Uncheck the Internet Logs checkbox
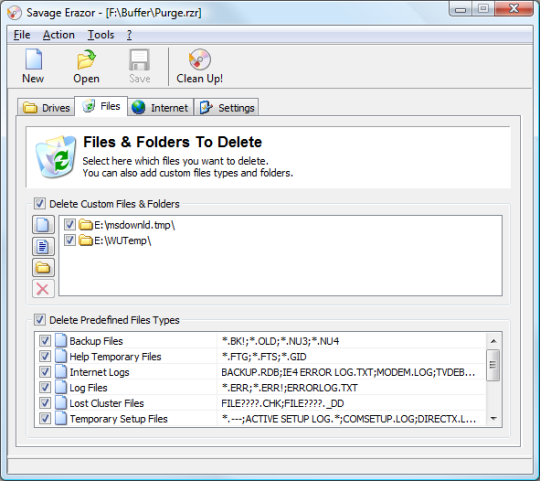 point(45,372)
